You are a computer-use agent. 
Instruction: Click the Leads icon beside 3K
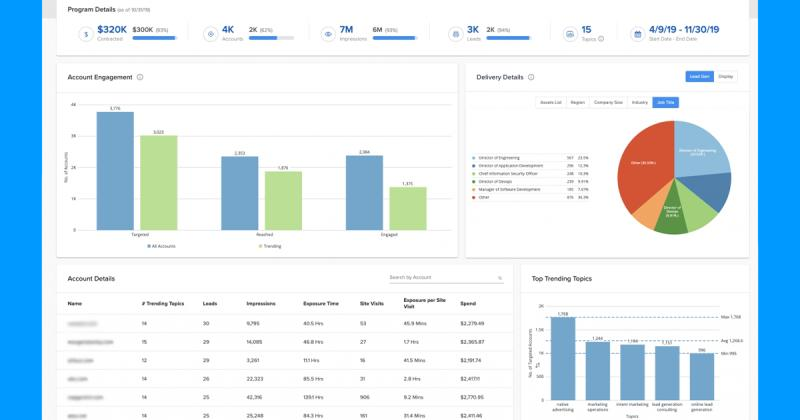click(x=455, y=34)
